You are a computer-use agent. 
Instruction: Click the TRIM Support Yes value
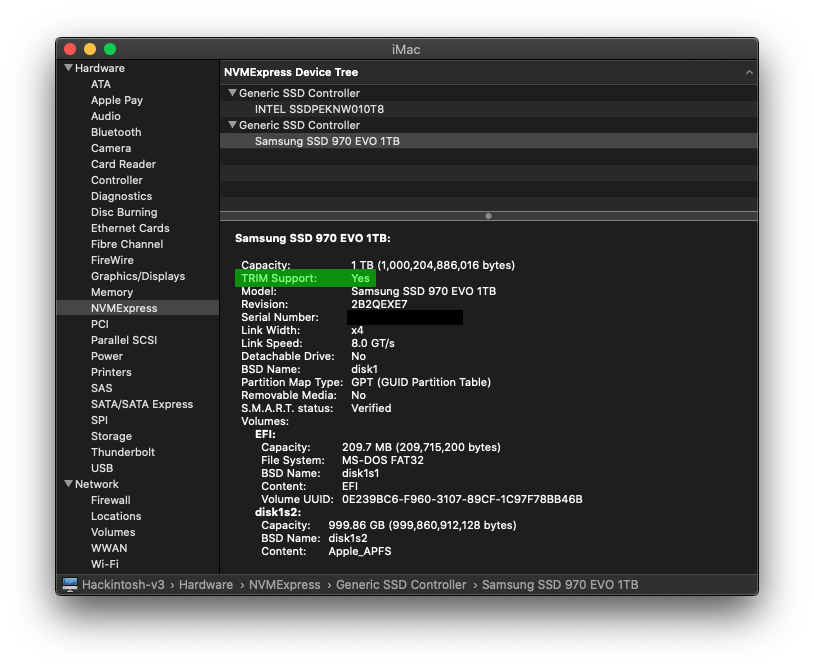coord(360,278)
